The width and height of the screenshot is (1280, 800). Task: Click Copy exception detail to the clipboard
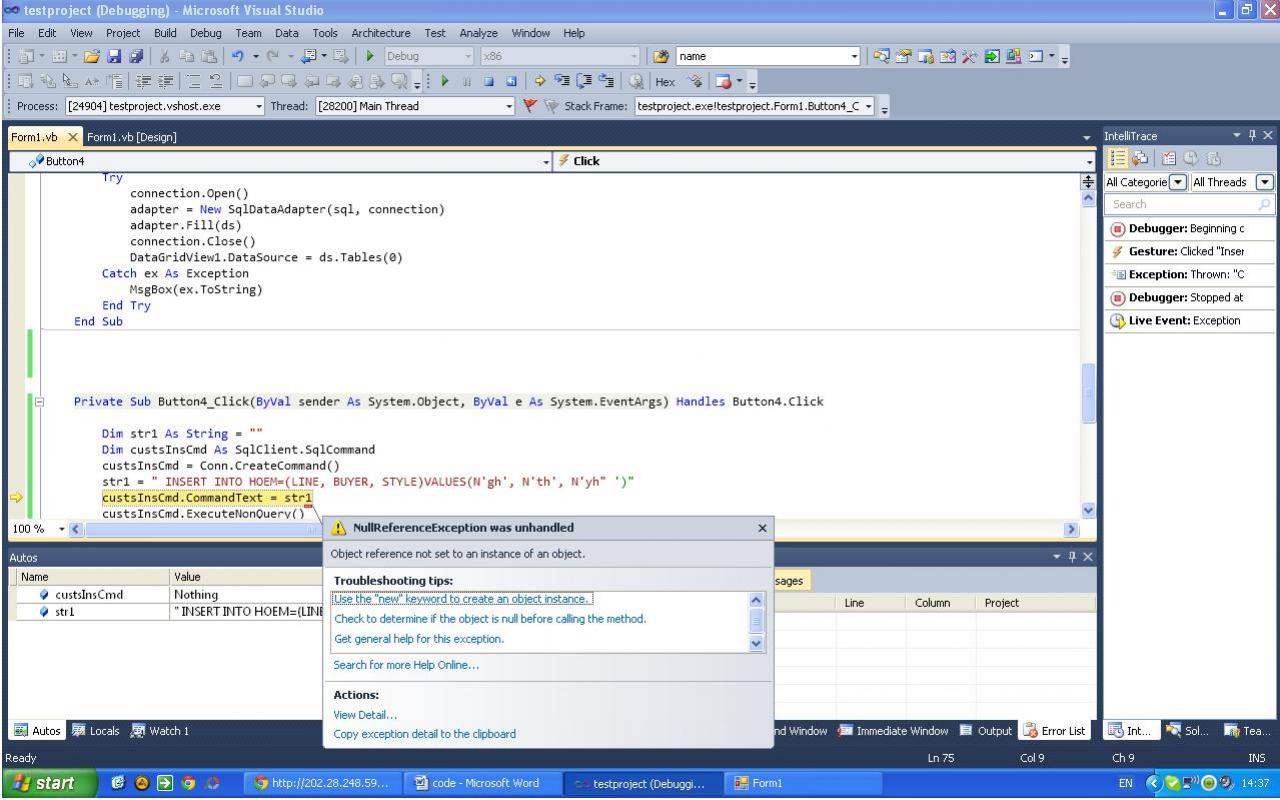click(x=425, y=734)
